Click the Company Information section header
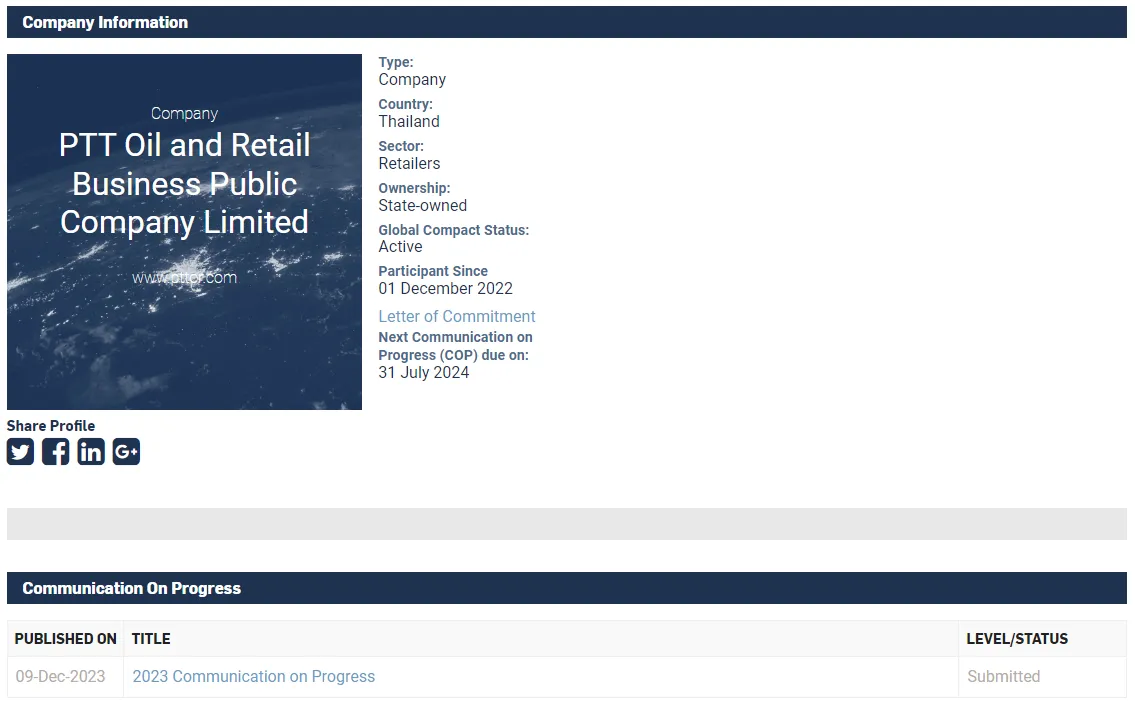This screenshot has width=1135, height=707. coord(105,22)
